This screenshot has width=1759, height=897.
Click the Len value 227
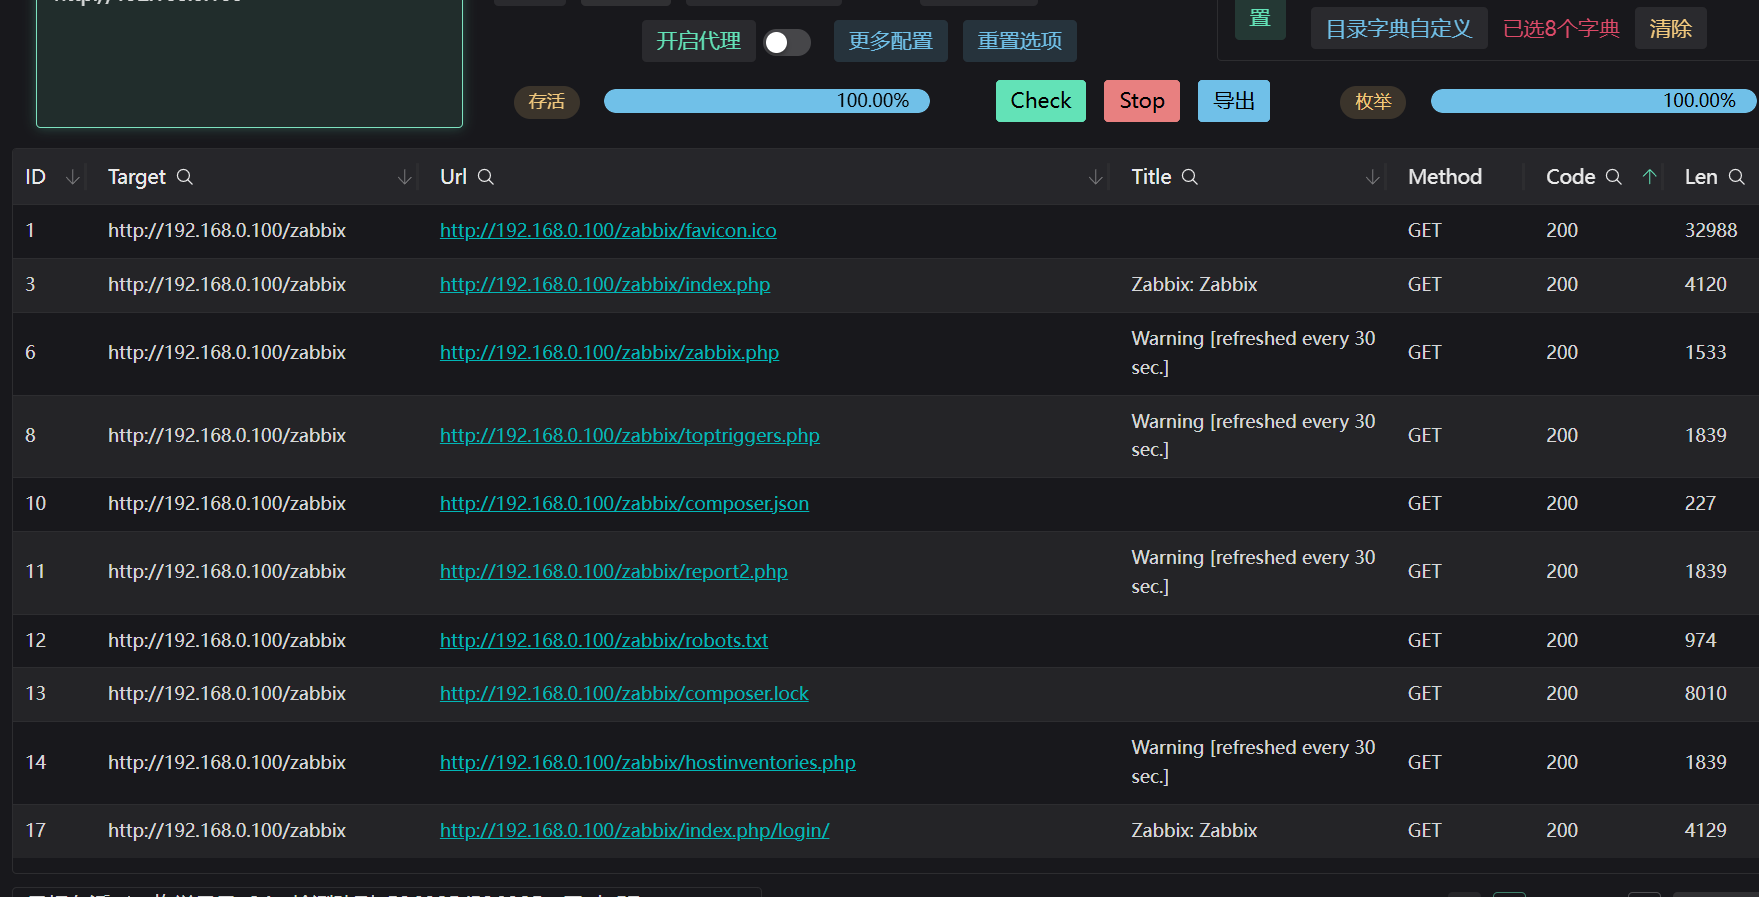(x=1700, y=504)
